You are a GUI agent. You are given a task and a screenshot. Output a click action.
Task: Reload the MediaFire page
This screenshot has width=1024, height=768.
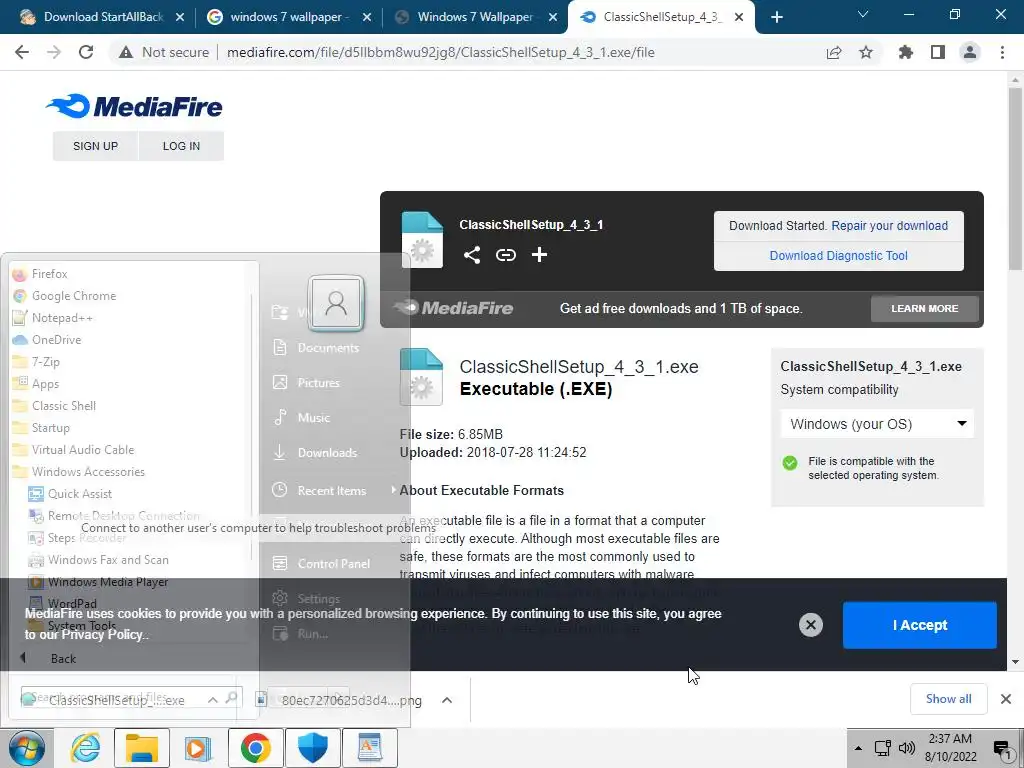pos(86,52)
